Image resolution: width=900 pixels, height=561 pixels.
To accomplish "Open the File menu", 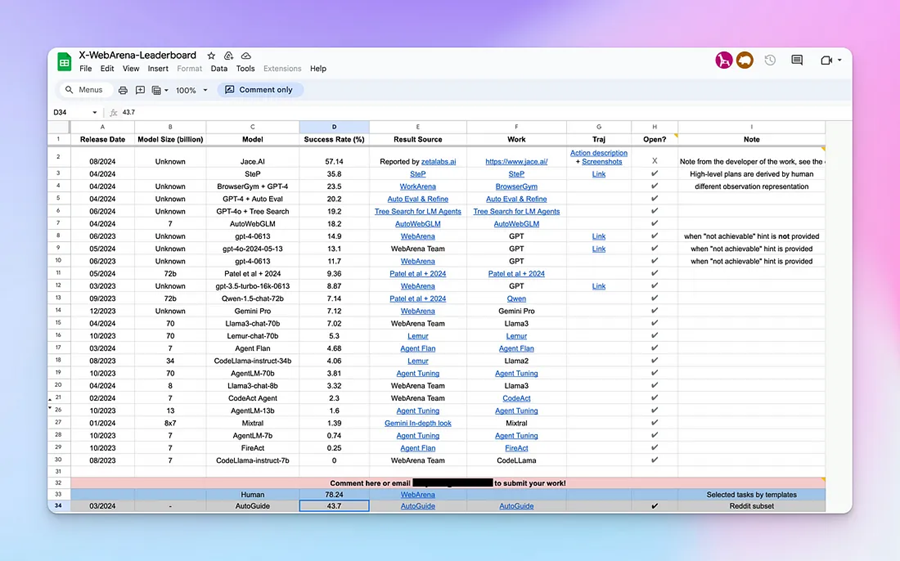I will point(86,68).
